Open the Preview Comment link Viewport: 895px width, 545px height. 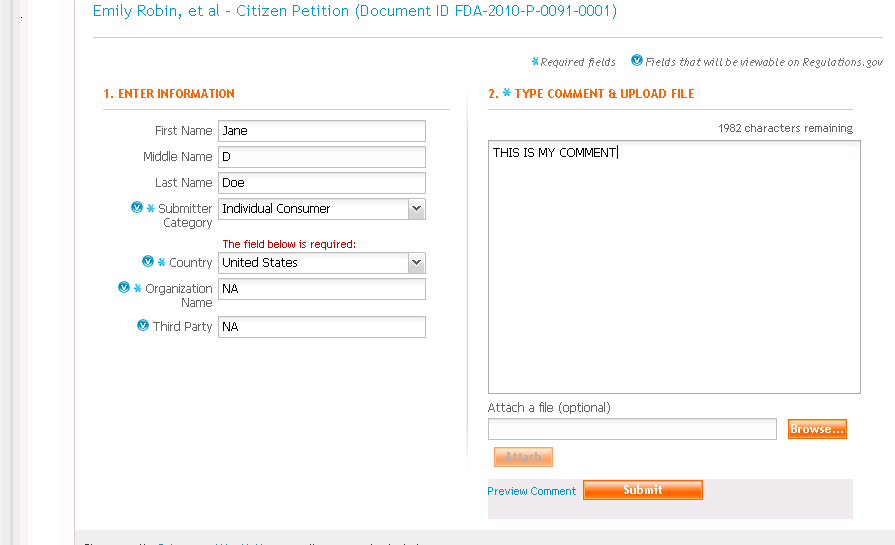pyautogui.click(x=532, y=491)
